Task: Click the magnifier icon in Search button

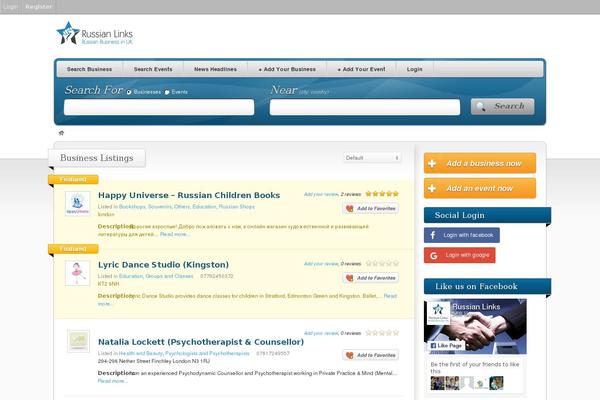Action: coord(481,106)
